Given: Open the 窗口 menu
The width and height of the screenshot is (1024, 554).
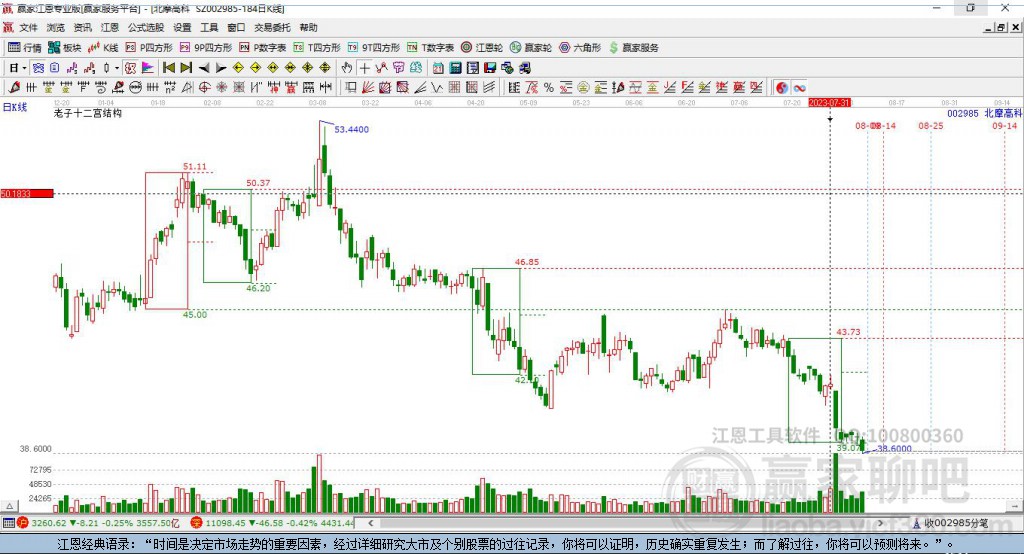Looking at the screenshot, I should coord(236,27).
